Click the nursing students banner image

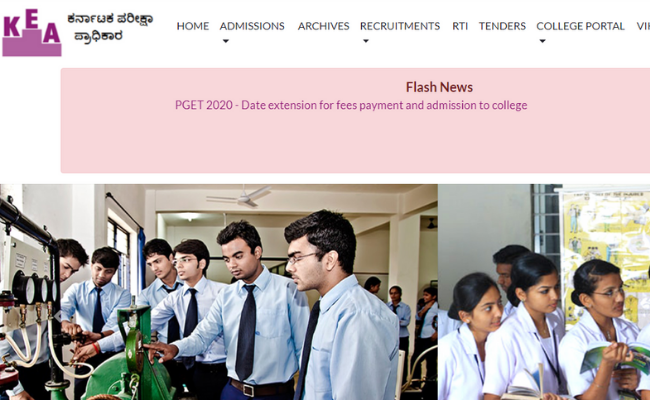click(544, 292)
